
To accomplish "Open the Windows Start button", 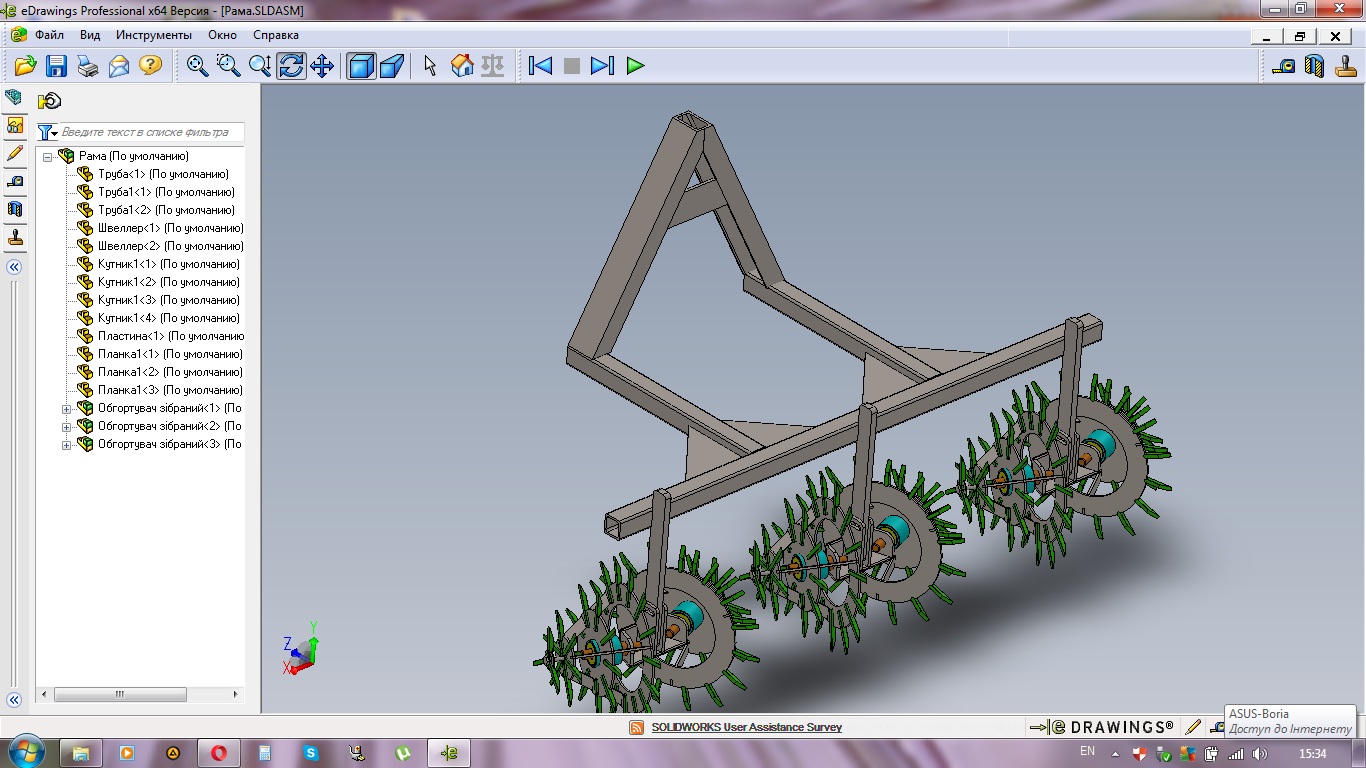I will pyautogui.click(x=25, y=752).
